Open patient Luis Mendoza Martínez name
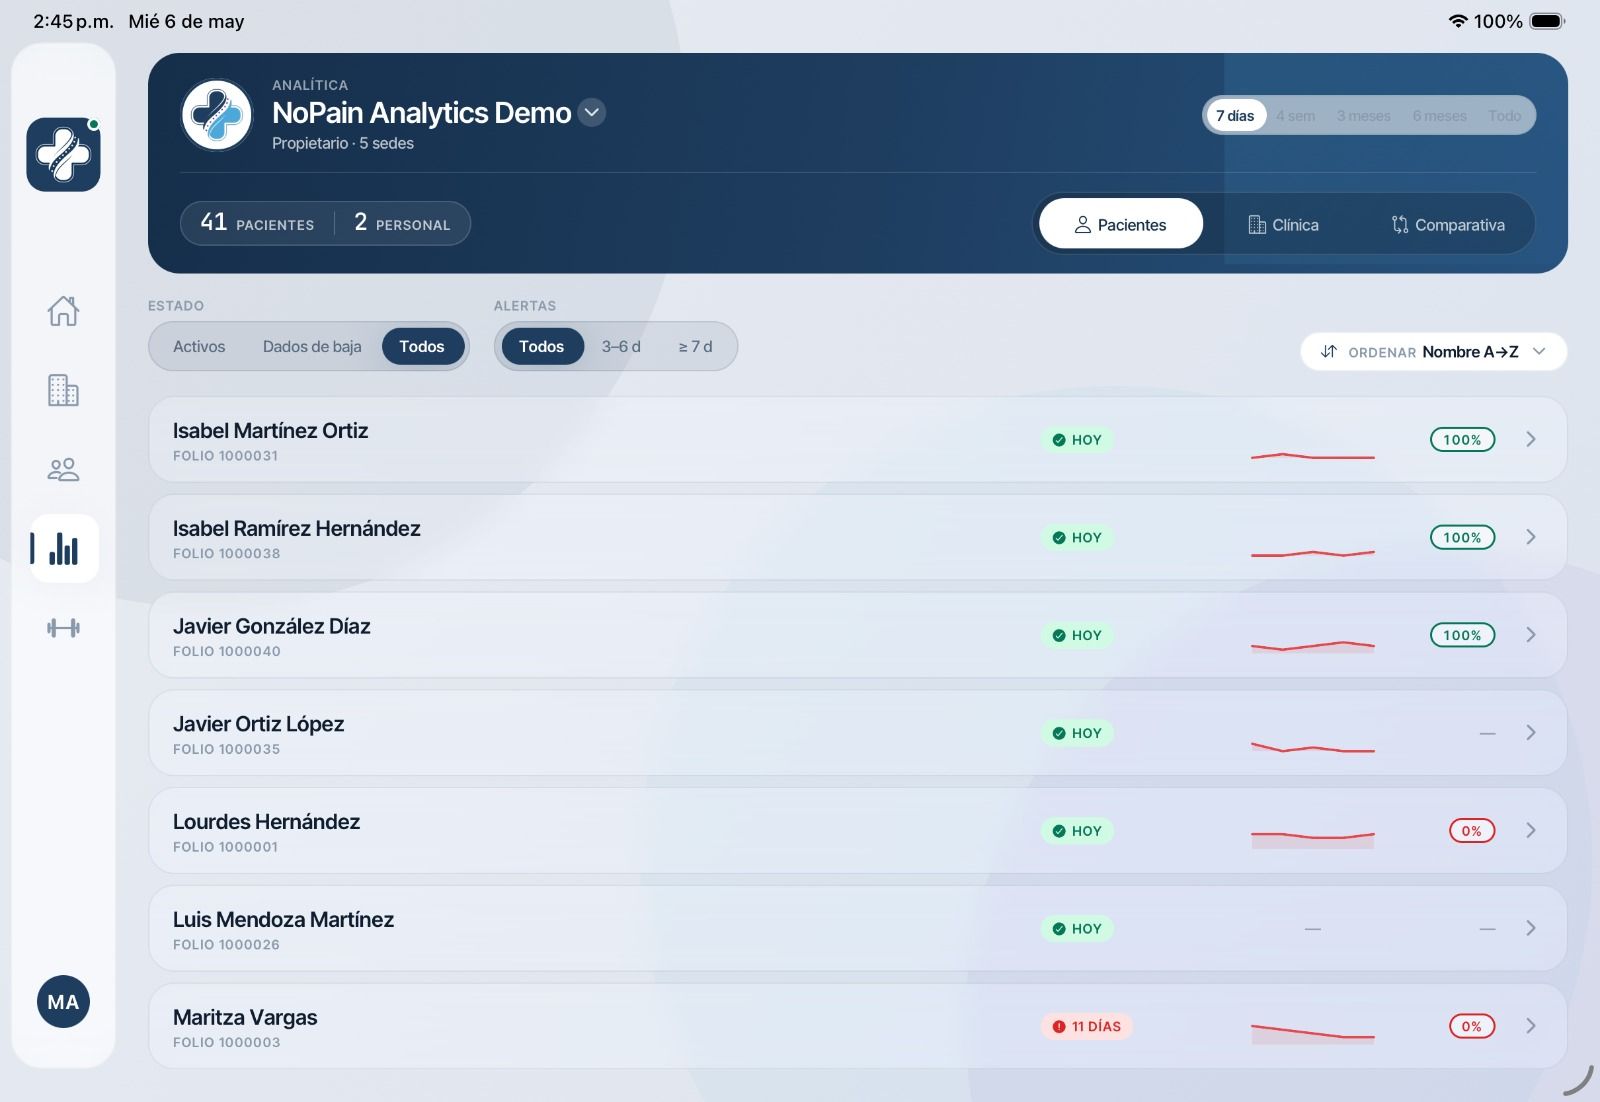The image size is (1600, 1102). [283, 919]
